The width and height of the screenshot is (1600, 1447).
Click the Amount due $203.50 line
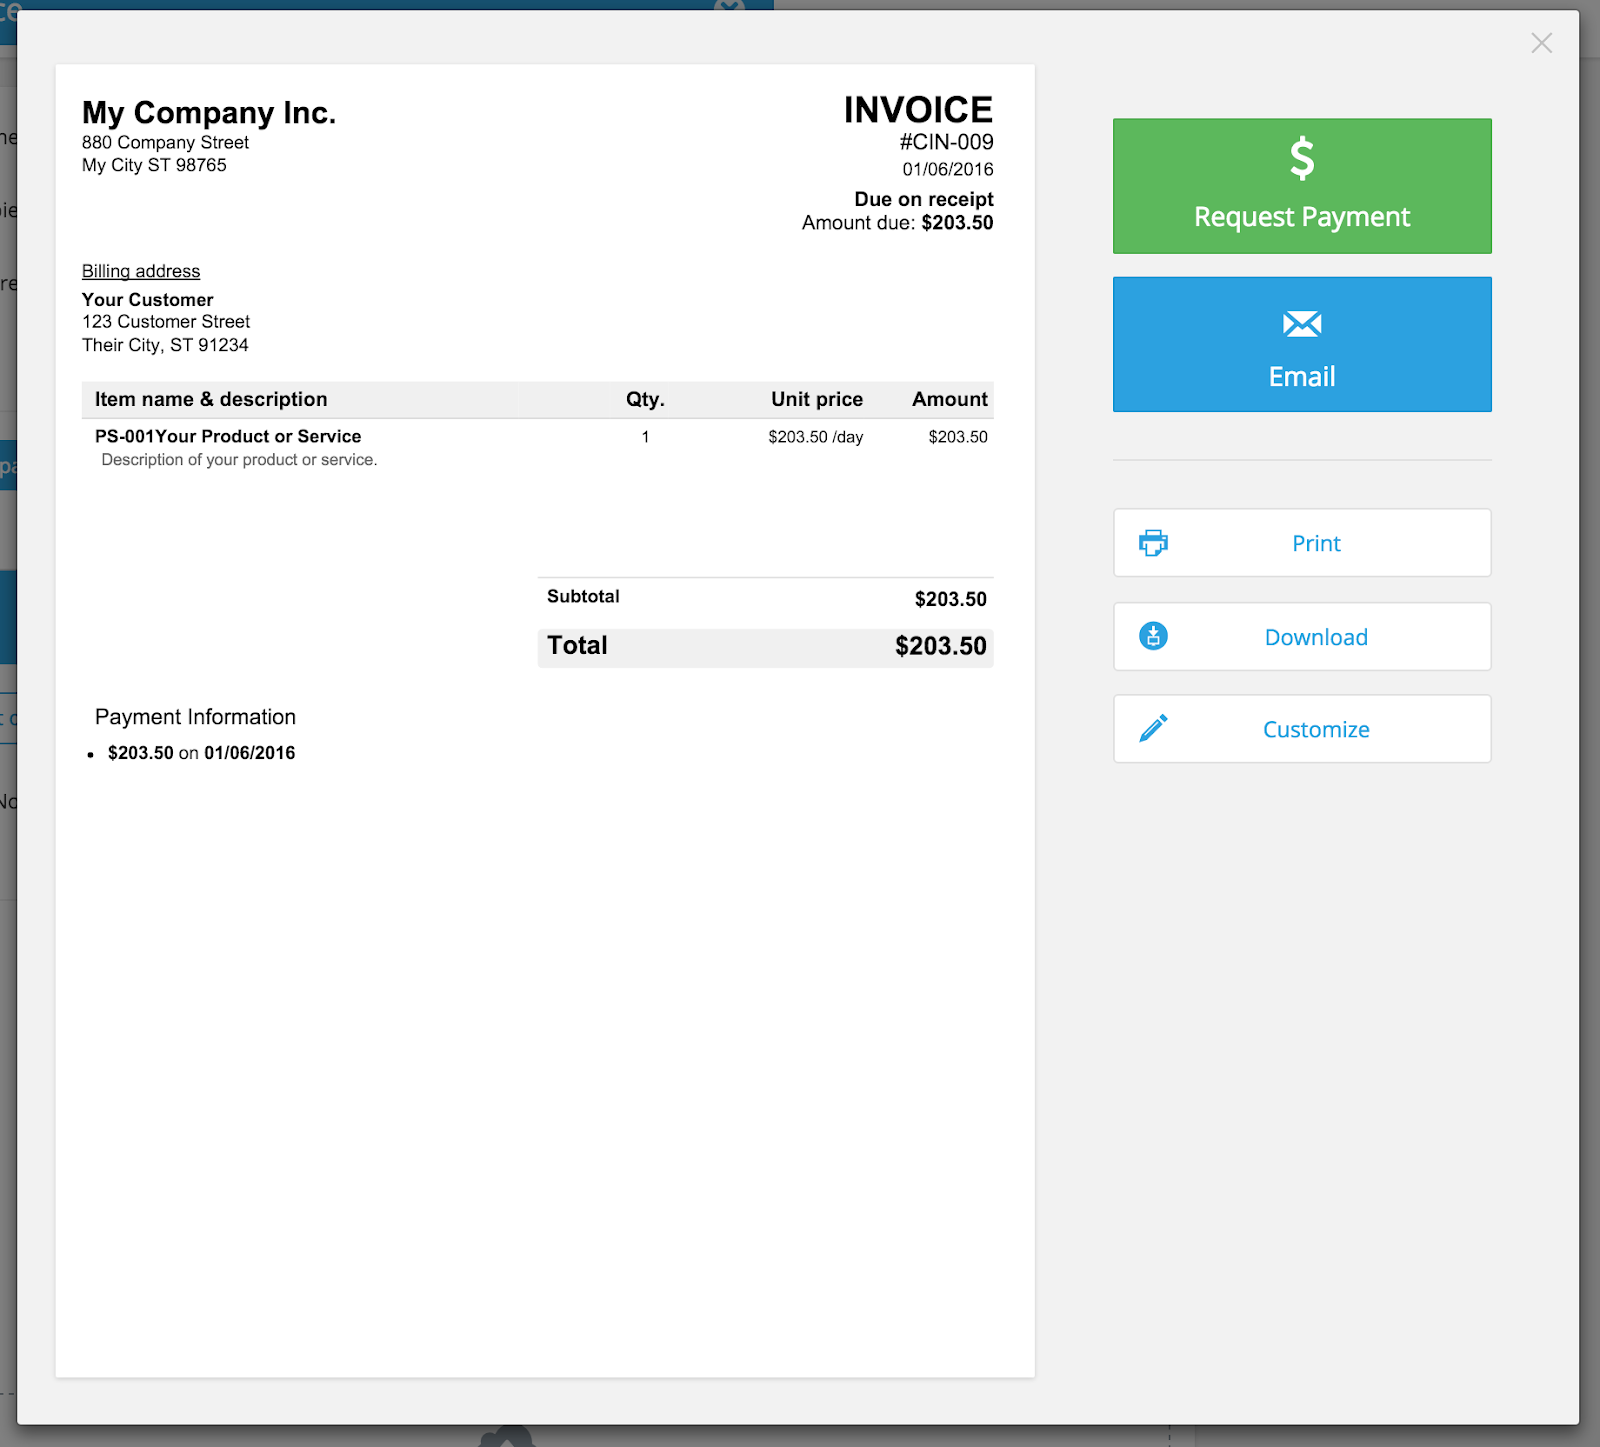coord(898,223)
